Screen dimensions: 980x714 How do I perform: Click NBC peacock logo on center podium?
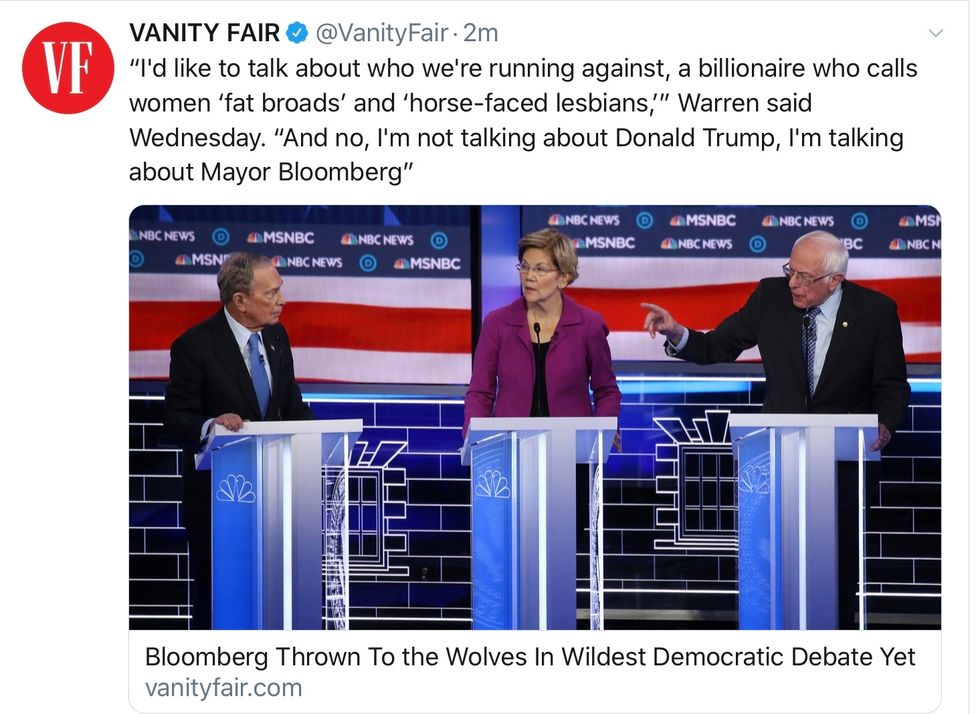tap(492, 484)
